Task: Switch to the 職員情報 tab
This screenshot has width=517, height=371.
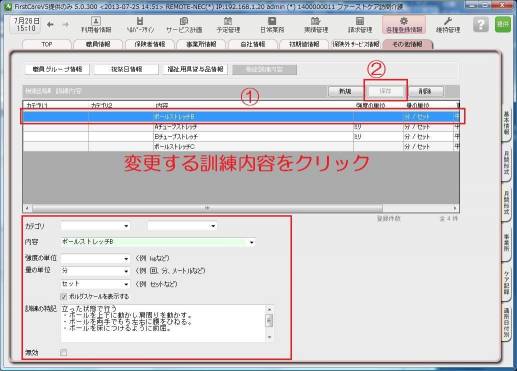Action: tap(98, 44)
